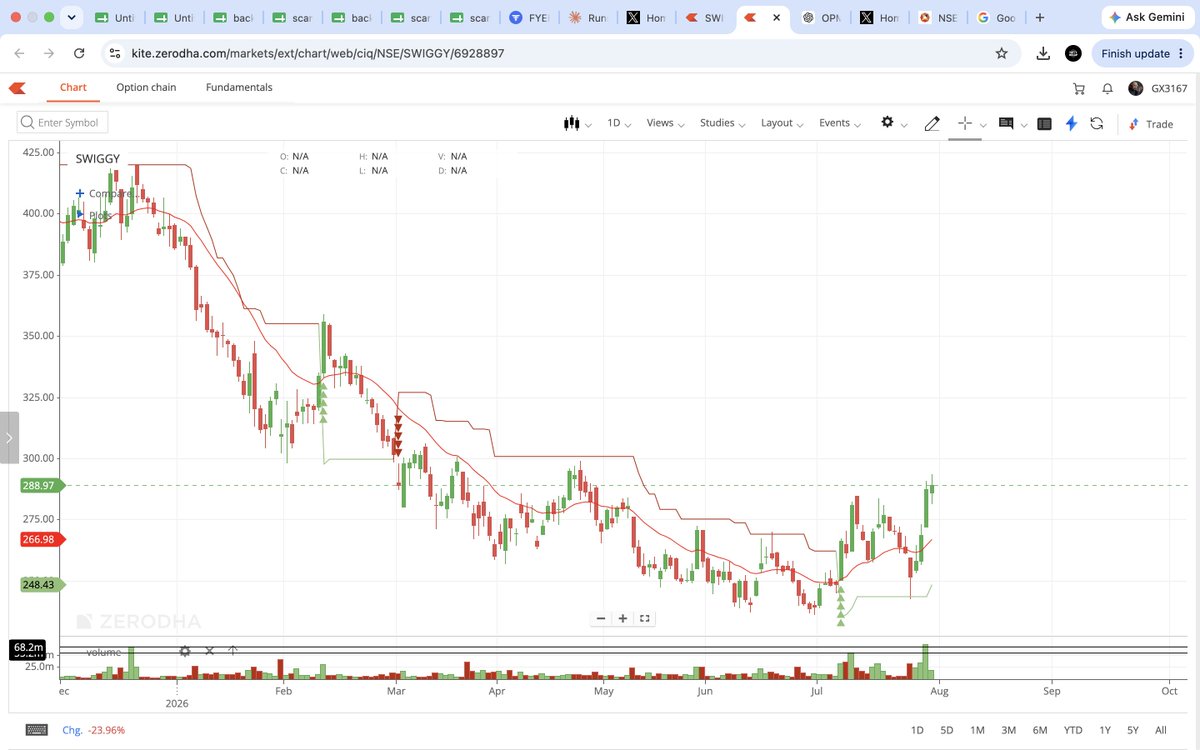Click the Compare plus button
The height and width of the screenshot is (750, 1200).
tap(80, 193)
